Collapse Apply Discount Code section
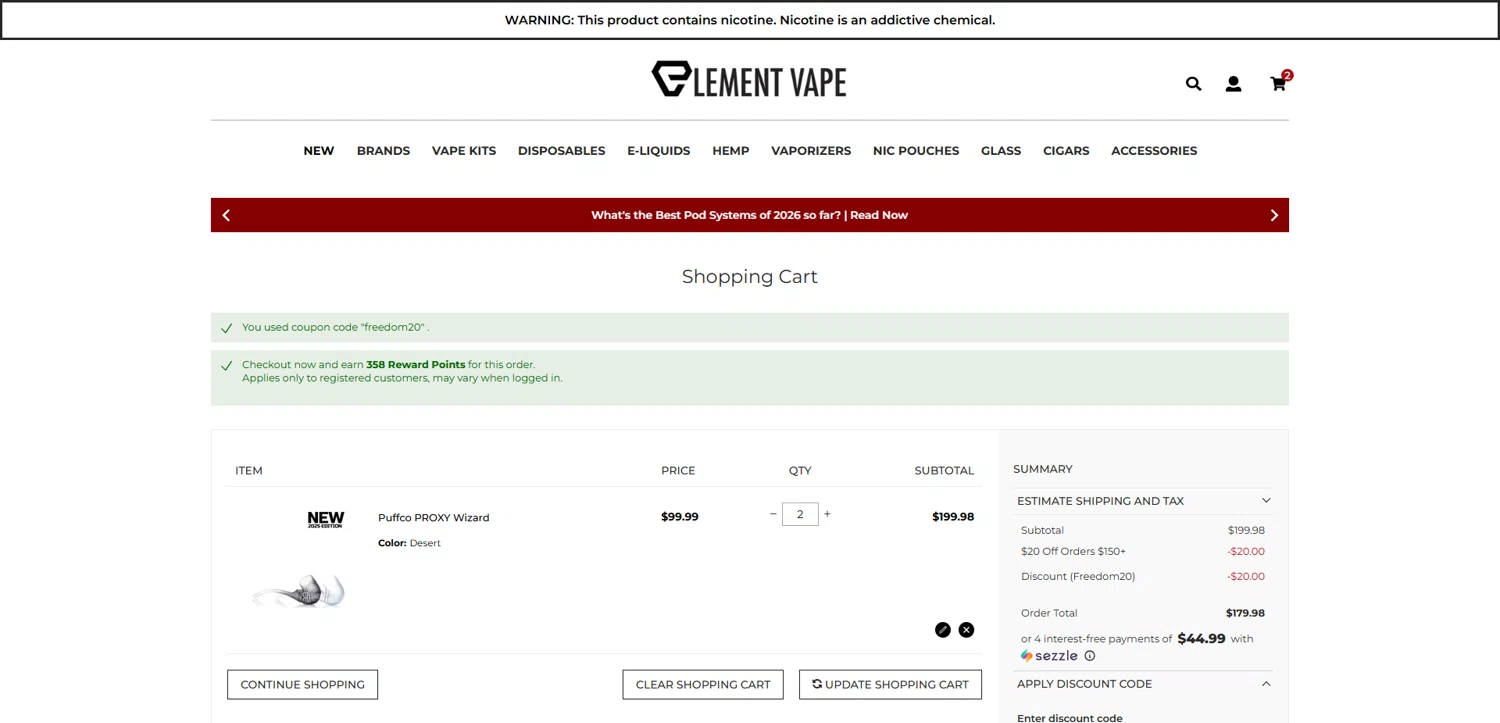The height and width of the screenshot is (723, 1500). click(1144, 684)
